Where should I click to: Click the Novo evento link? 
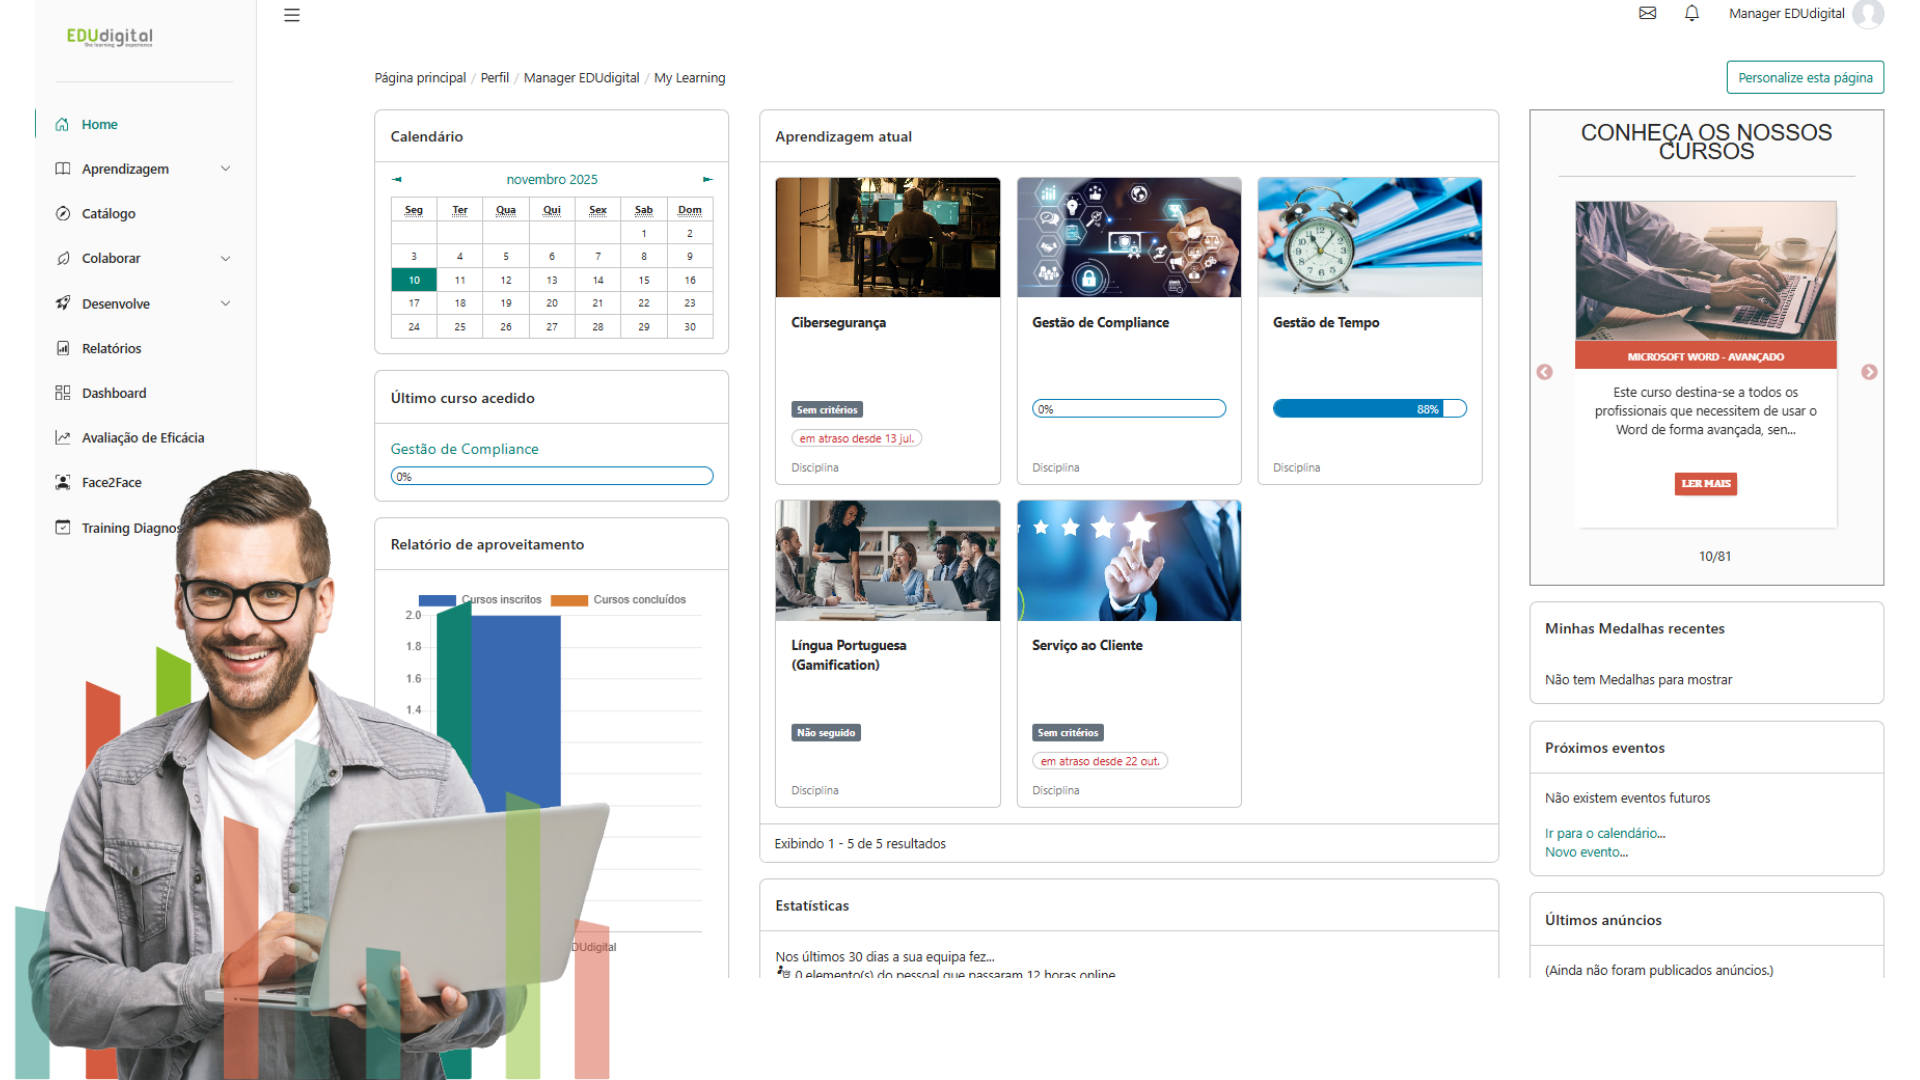1586,853
